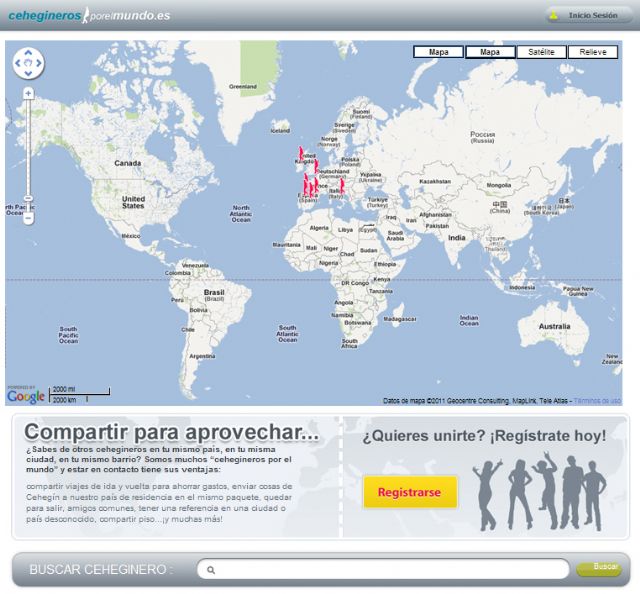Zoom in with the plus button
The image size is (640, 594).
tap(28, 93)
